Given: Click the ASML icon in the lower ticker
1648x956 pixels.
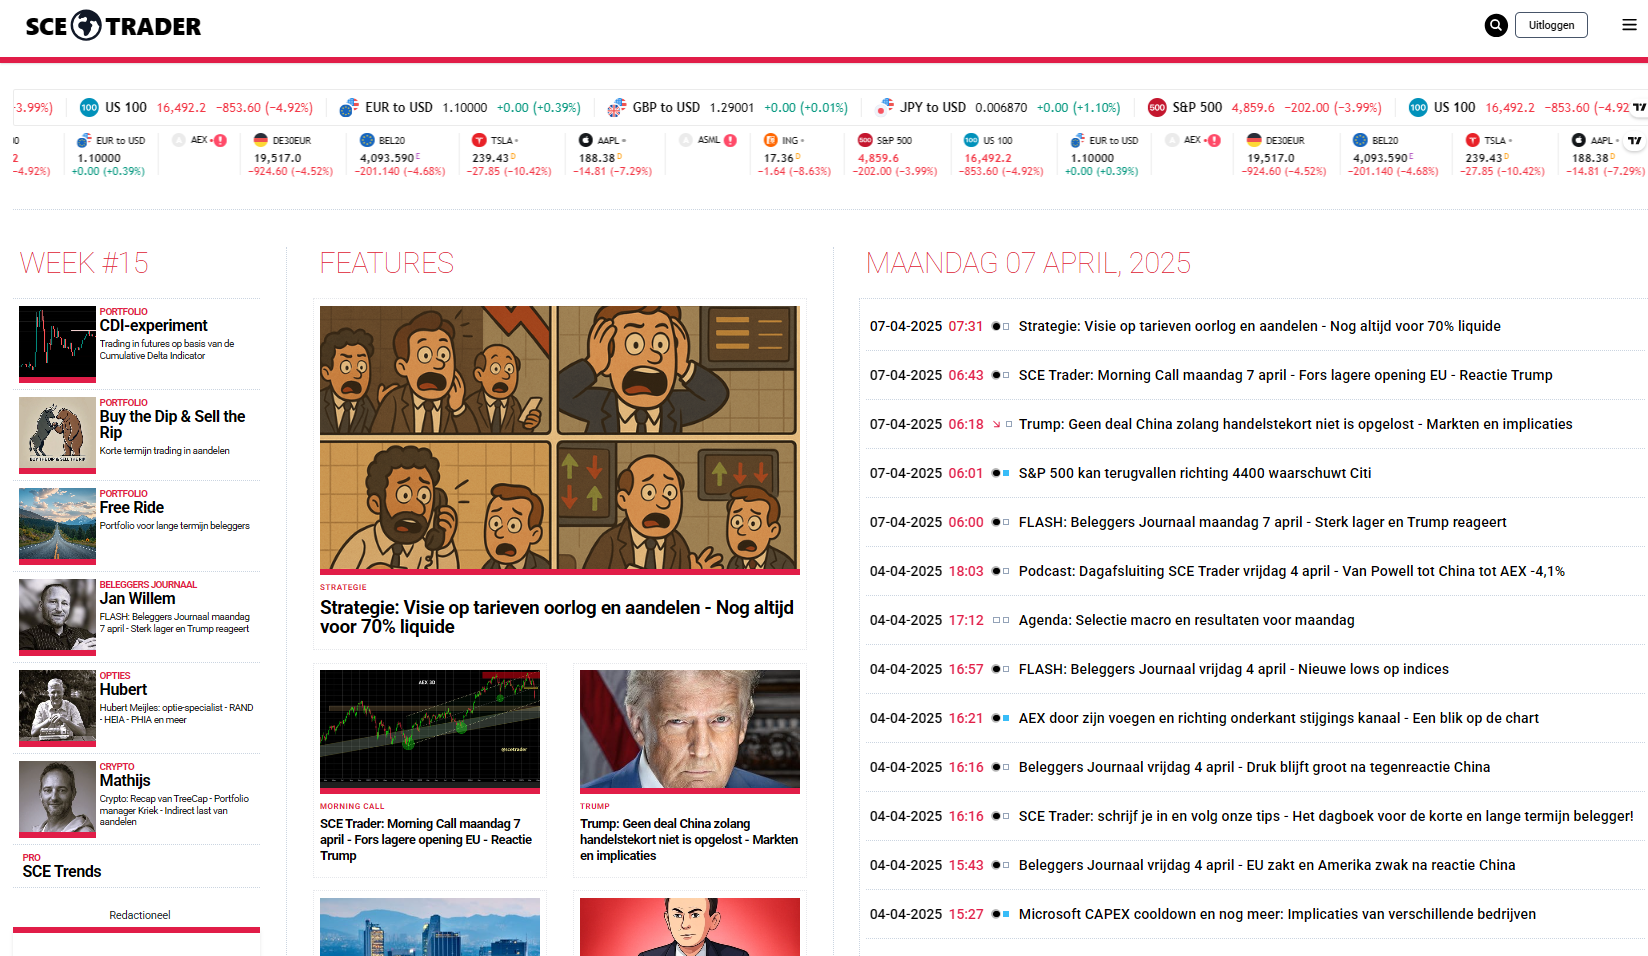Looking at the screenshot, I should click(x=684, y=140).
